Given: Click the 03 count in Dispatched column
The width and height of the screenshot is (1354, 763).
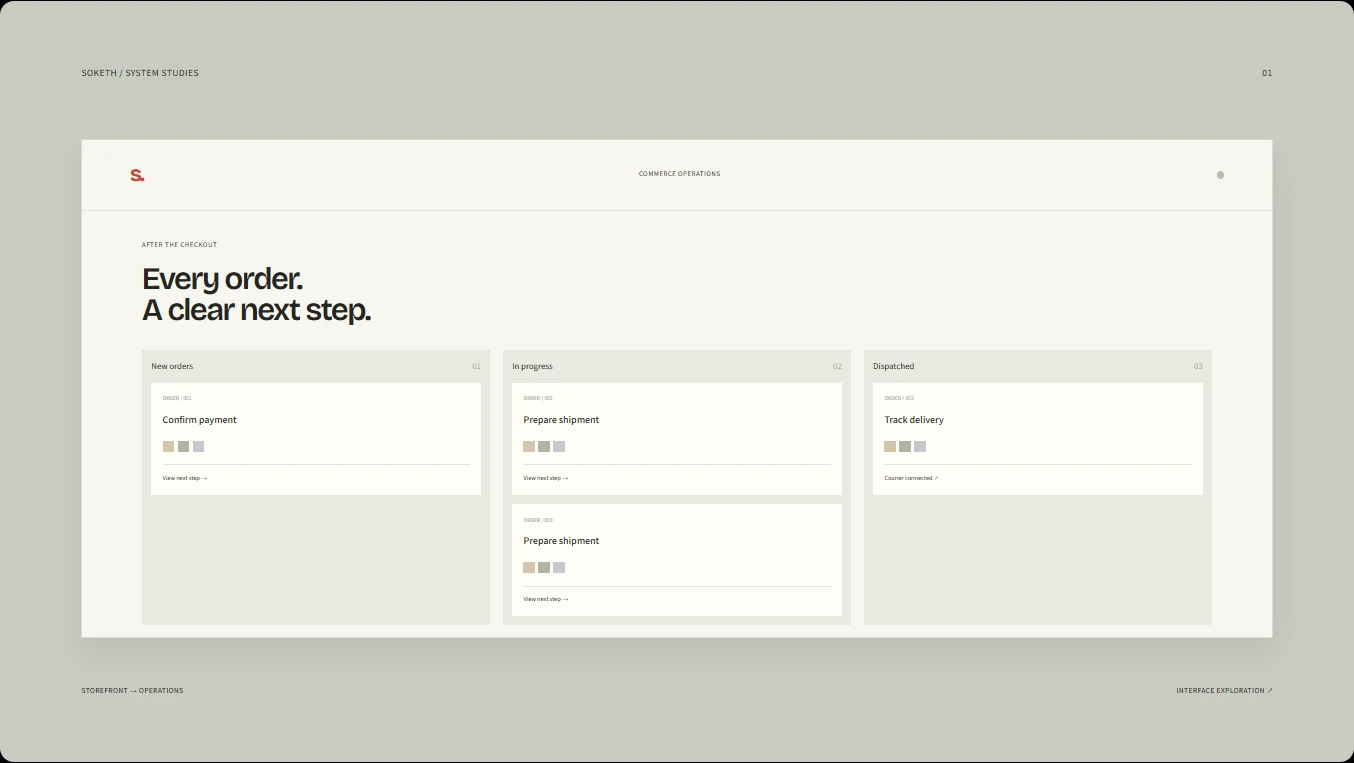Looking at the screenshot, I should coord(1198,366).
